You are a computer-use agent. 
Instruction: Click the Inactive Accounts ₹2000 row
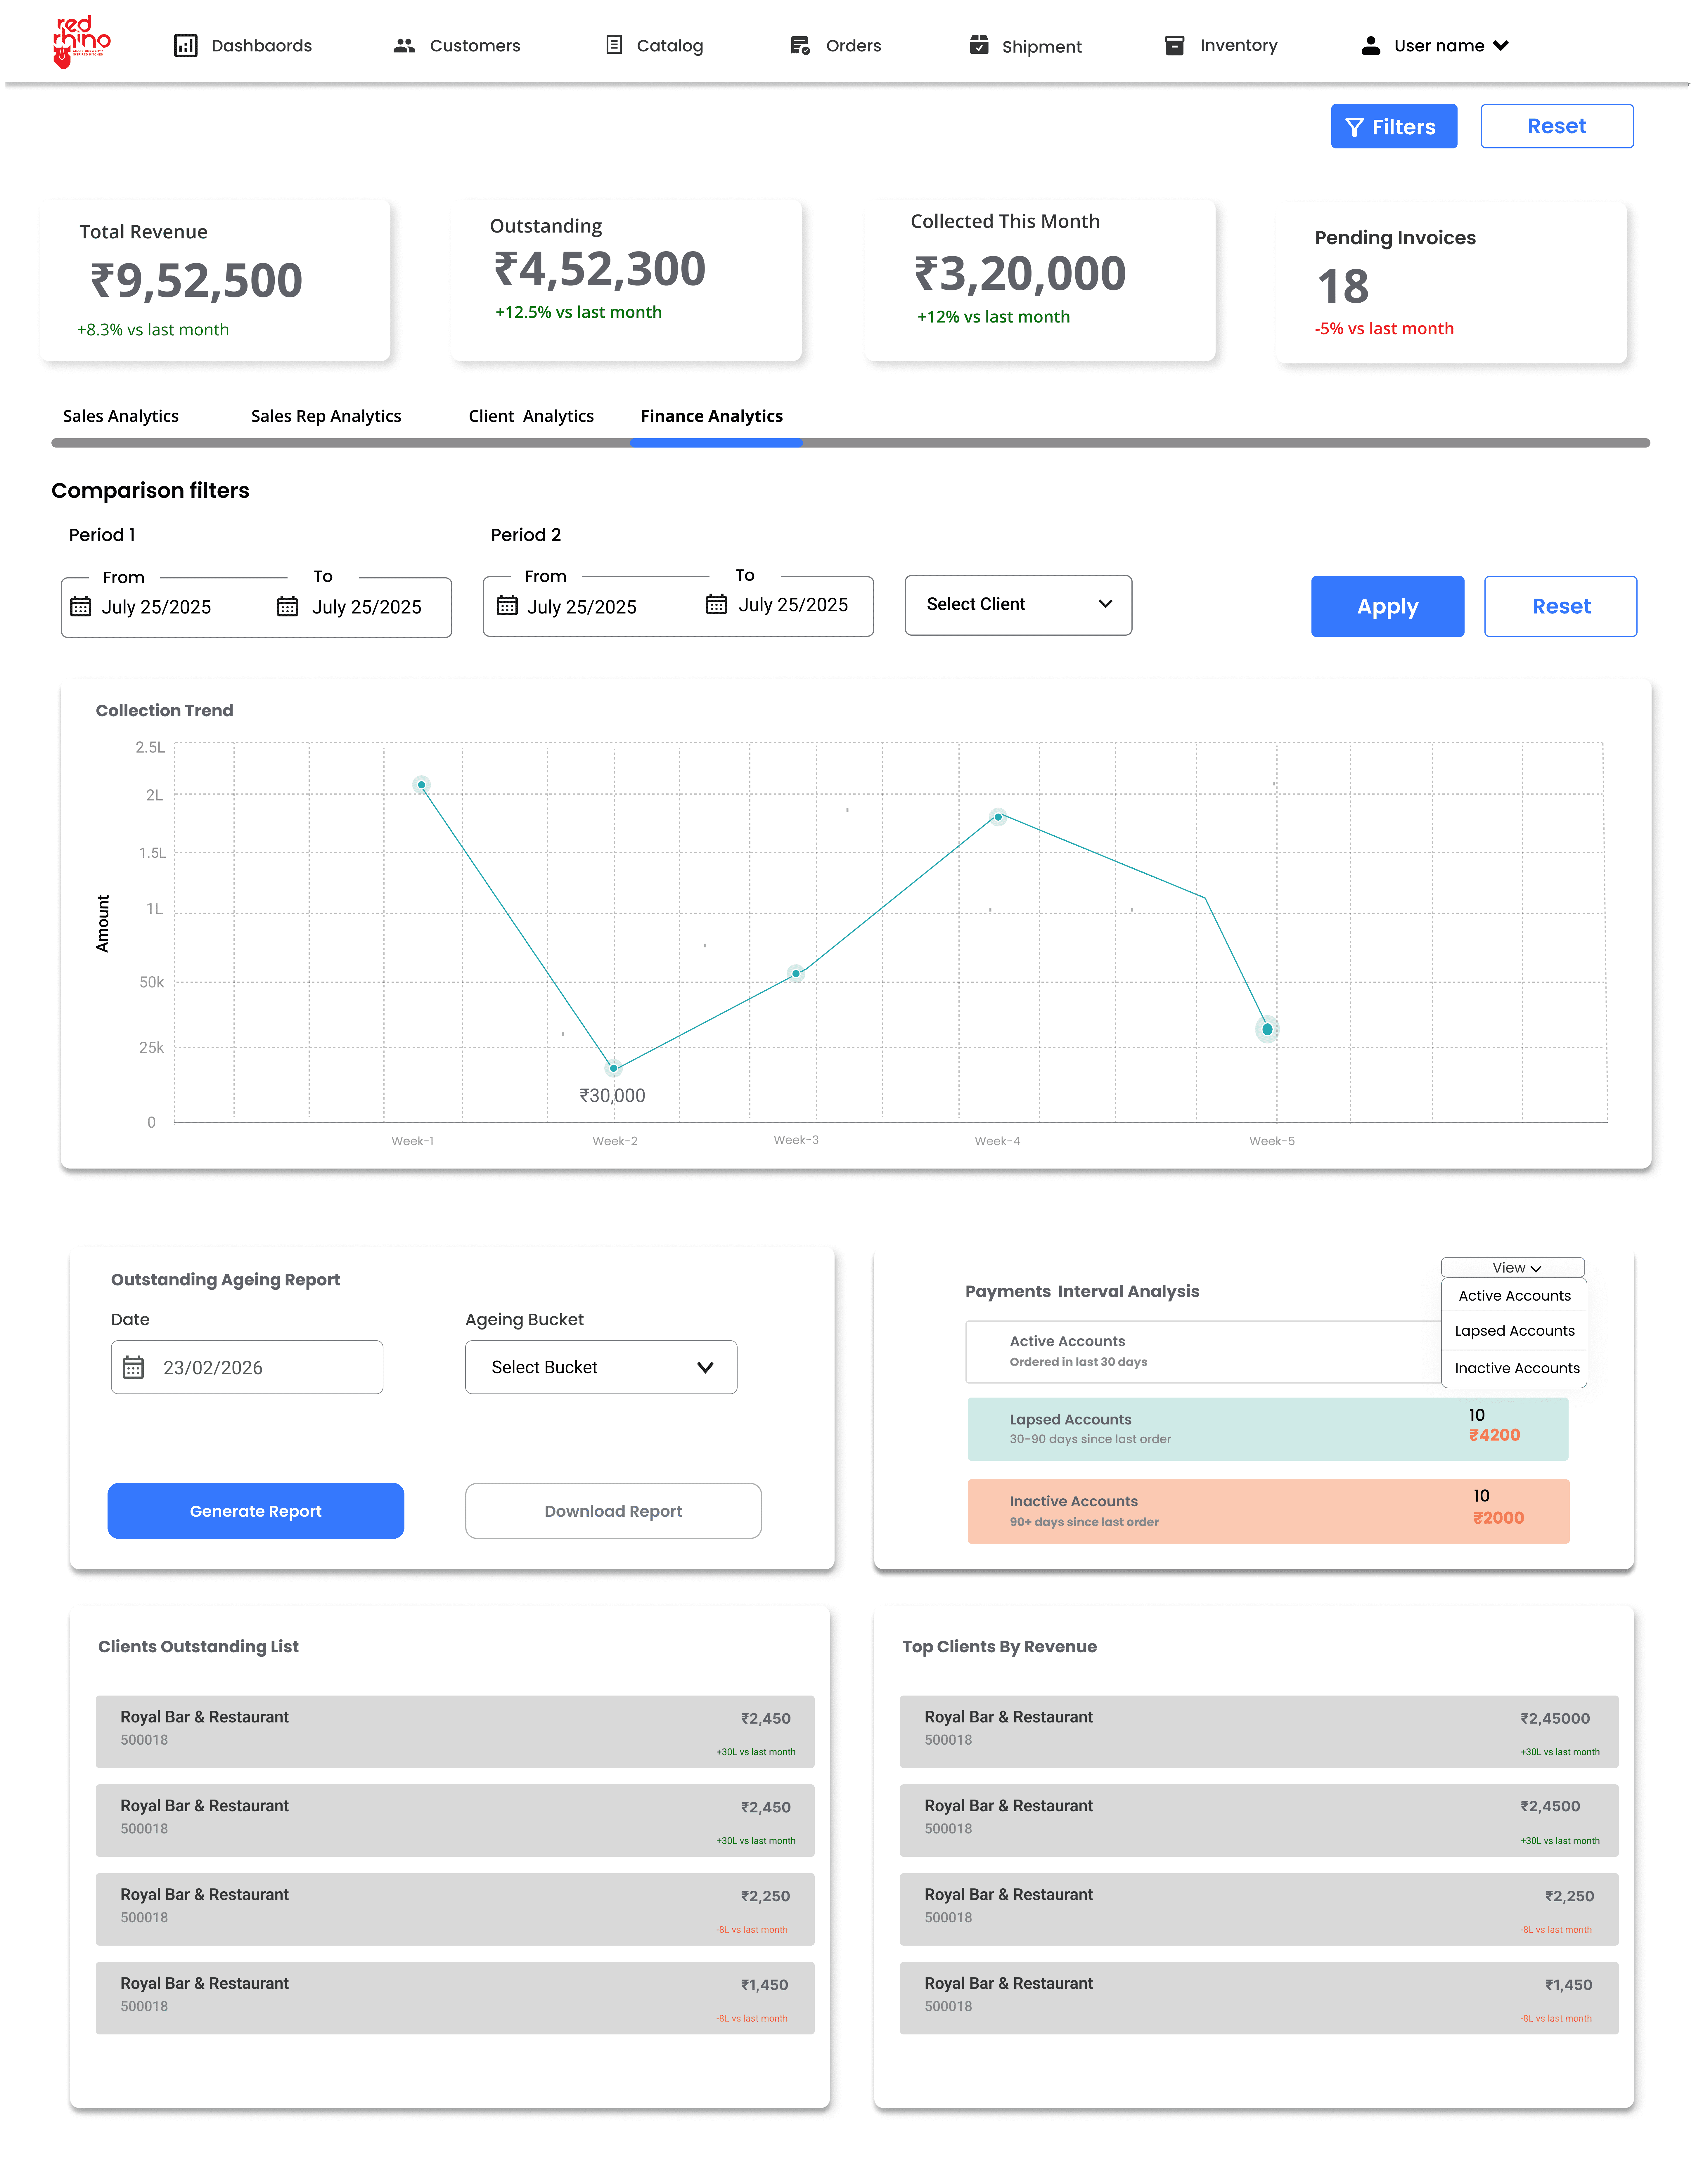pos(1268,1511)
